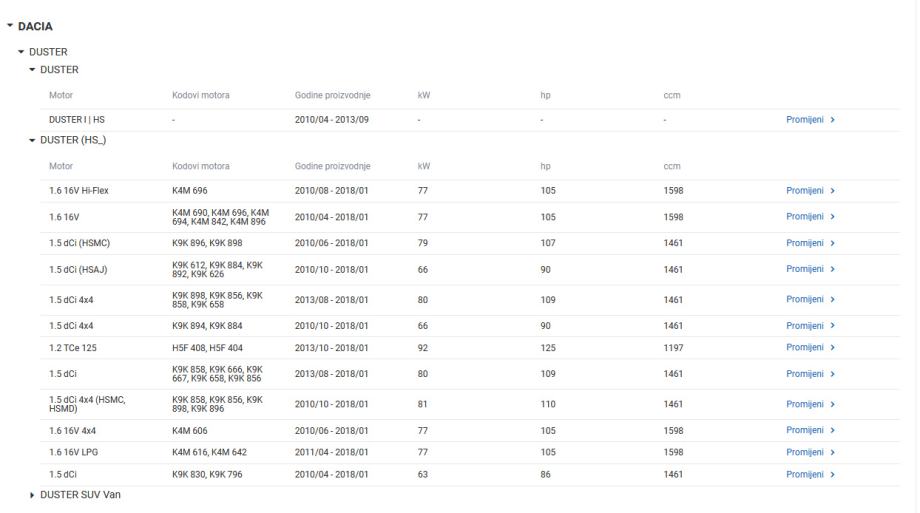Collapse the DUSTER (HS_) group
920x513 pixels.
coord(32,140)
